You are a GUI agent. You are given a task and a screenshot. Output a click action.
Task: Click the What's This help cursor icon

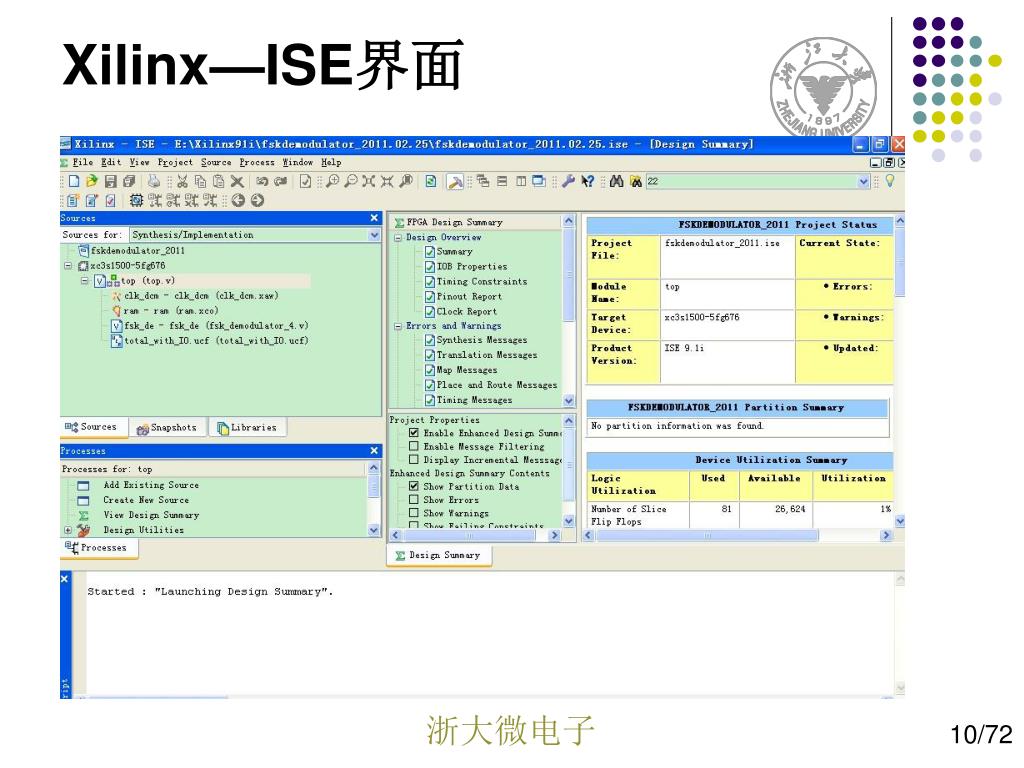(x=587, y=181)
